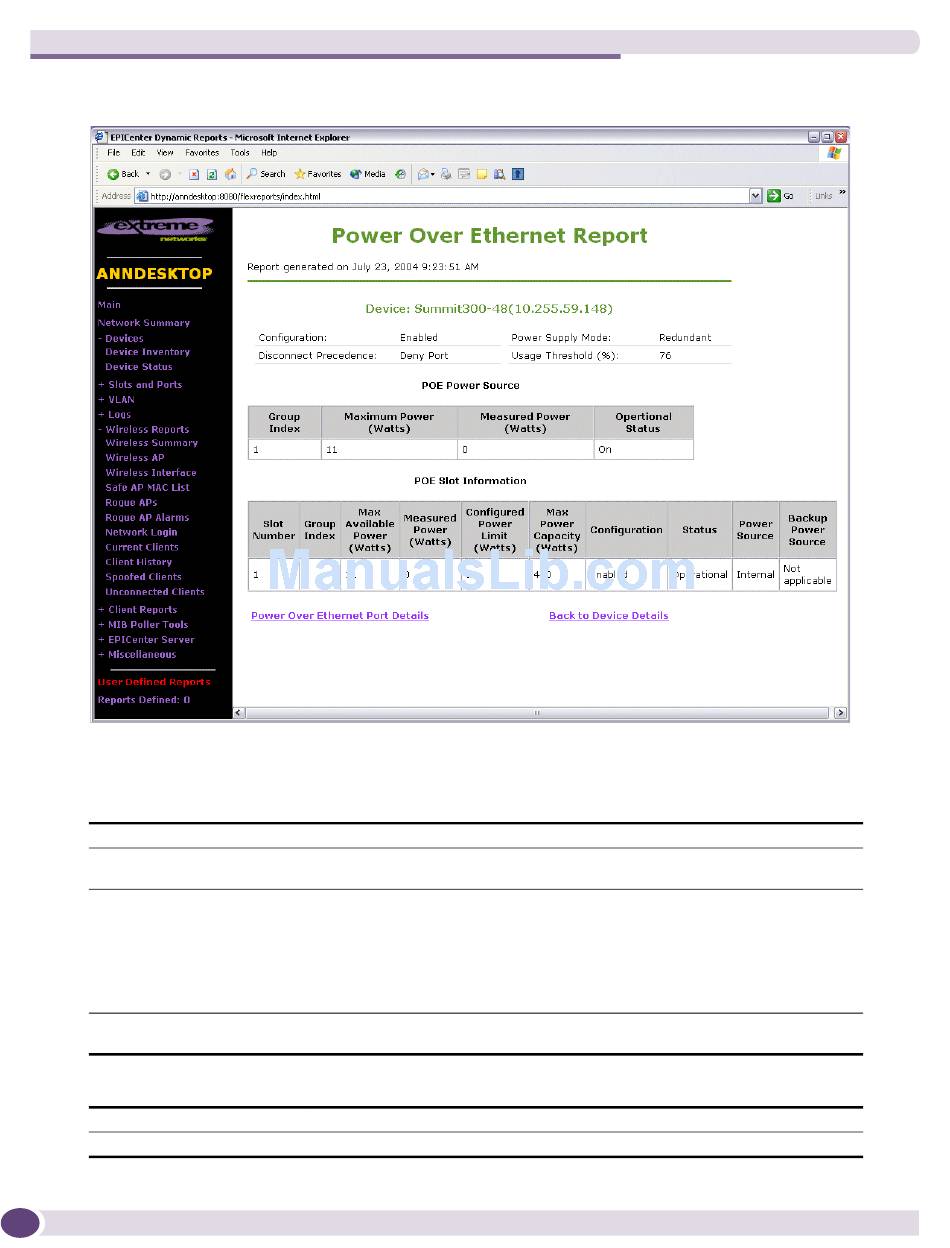Click the Internet Explorer title bar icon

[x=100, y=137]
